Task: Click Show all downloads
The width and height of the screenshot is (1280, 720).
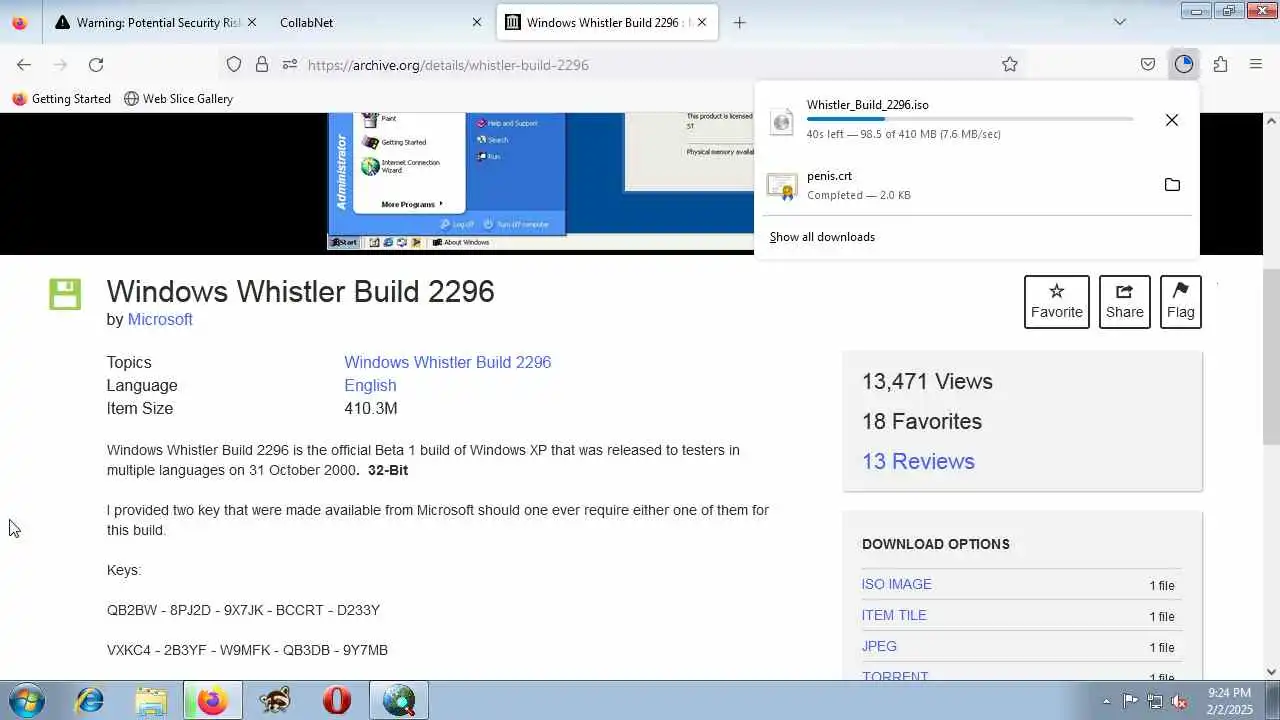Action: pos(822,237)
